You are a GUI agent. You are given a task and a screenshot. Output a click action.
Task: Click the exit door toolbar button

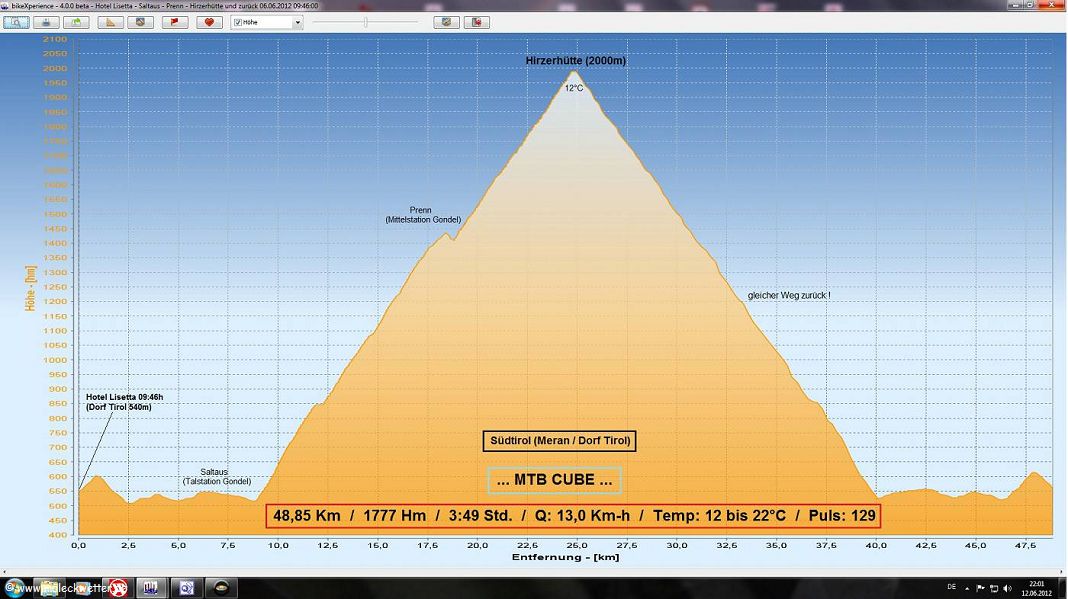pyautogui.click(x=477, y=22)
